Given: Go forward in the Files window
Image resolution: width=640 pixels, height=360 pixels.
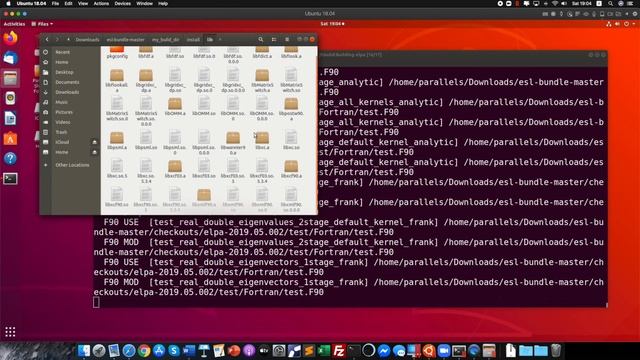Looking at the screenshot, I should (x=57, y=40).
